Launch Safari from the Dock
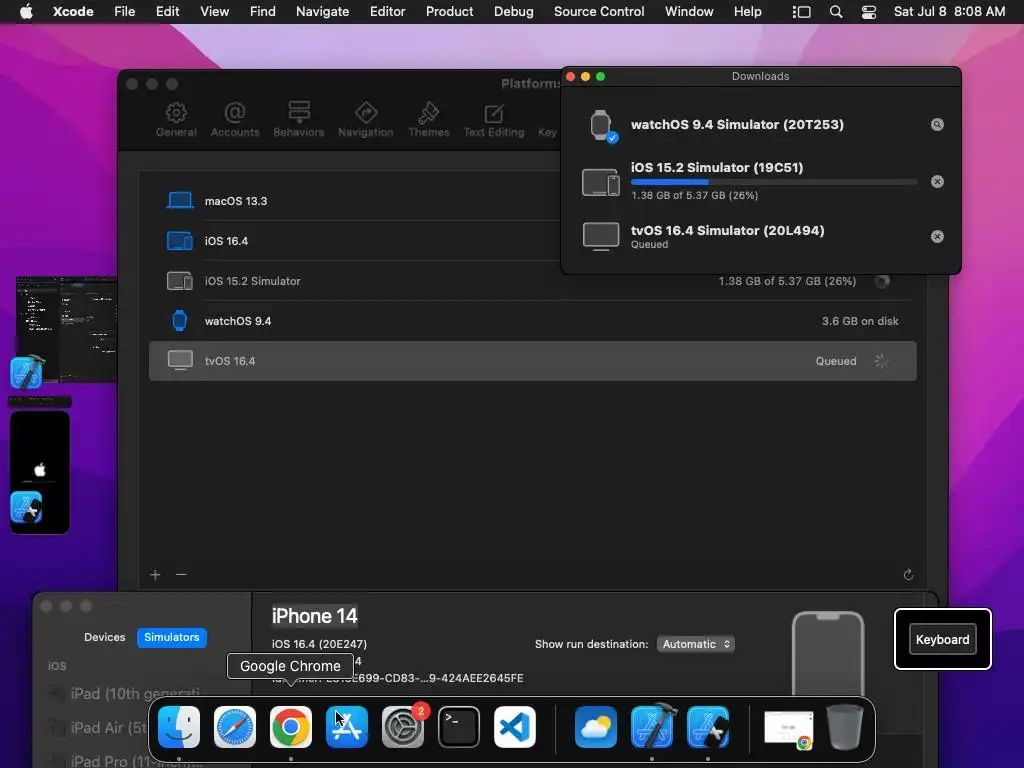Image resolution: width=1024 pixels, height=768 pixels. click(x=234, y=727)
